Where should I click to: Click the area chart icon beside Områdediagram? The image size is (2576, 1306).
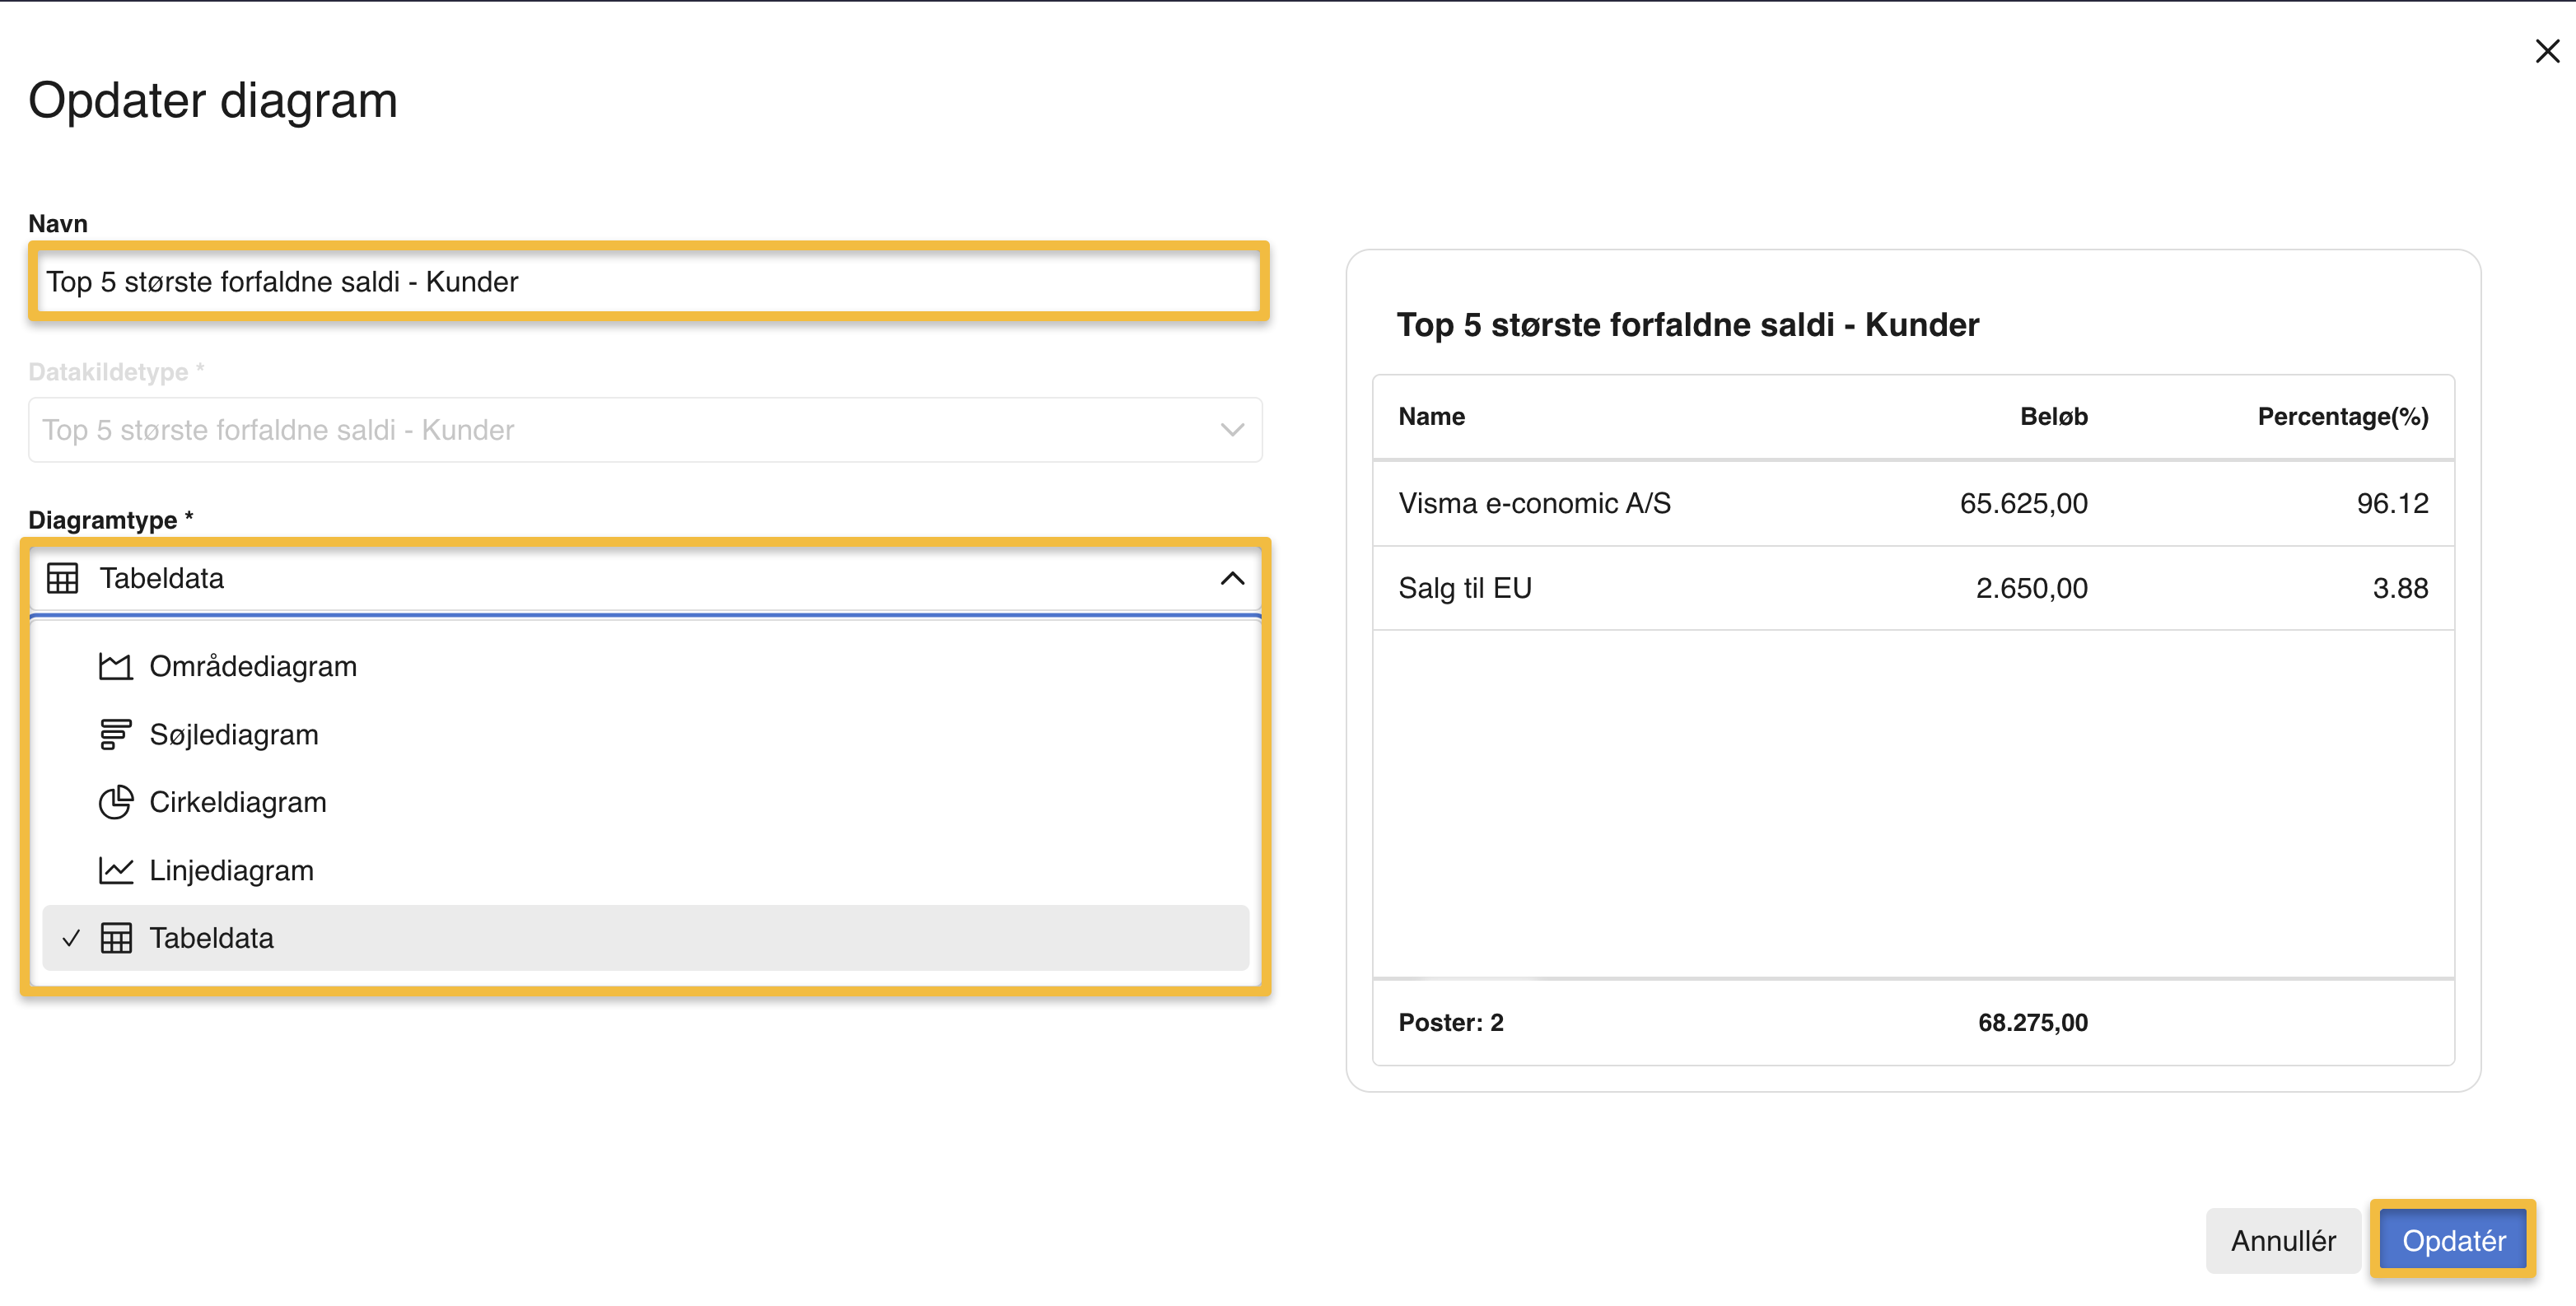tap(115, 666)
